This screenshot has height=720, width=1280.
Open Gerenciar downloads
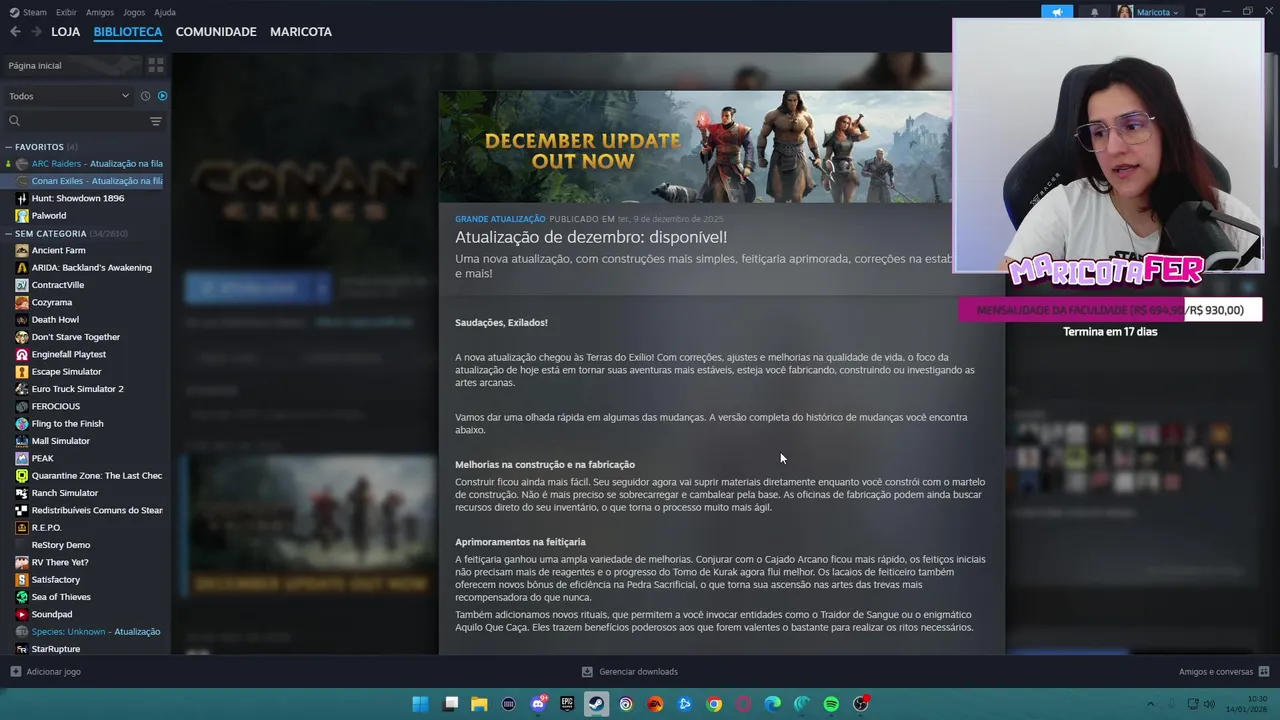[x=630, y=672]
